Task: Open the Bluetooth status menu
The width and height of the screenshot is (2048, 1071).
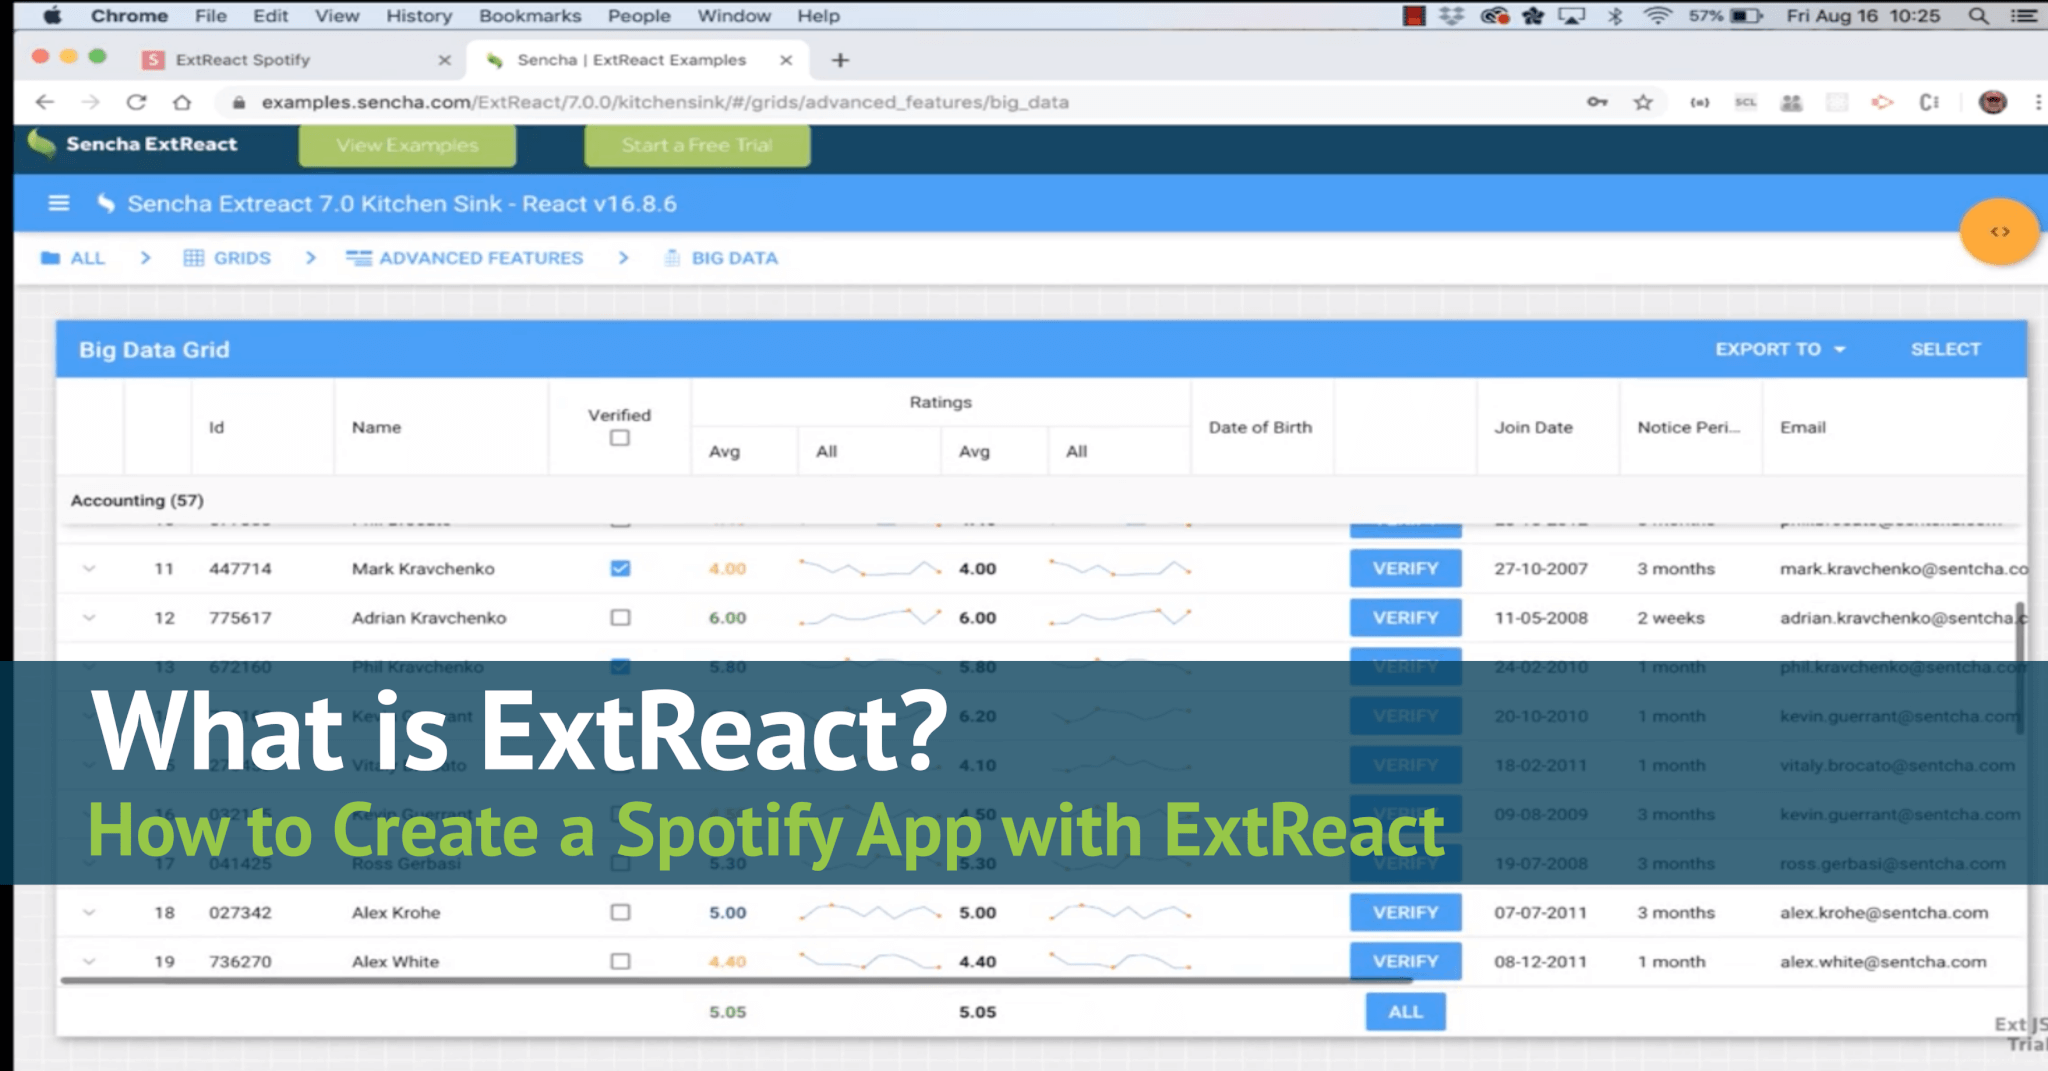Action: [x=1615, y=16]
